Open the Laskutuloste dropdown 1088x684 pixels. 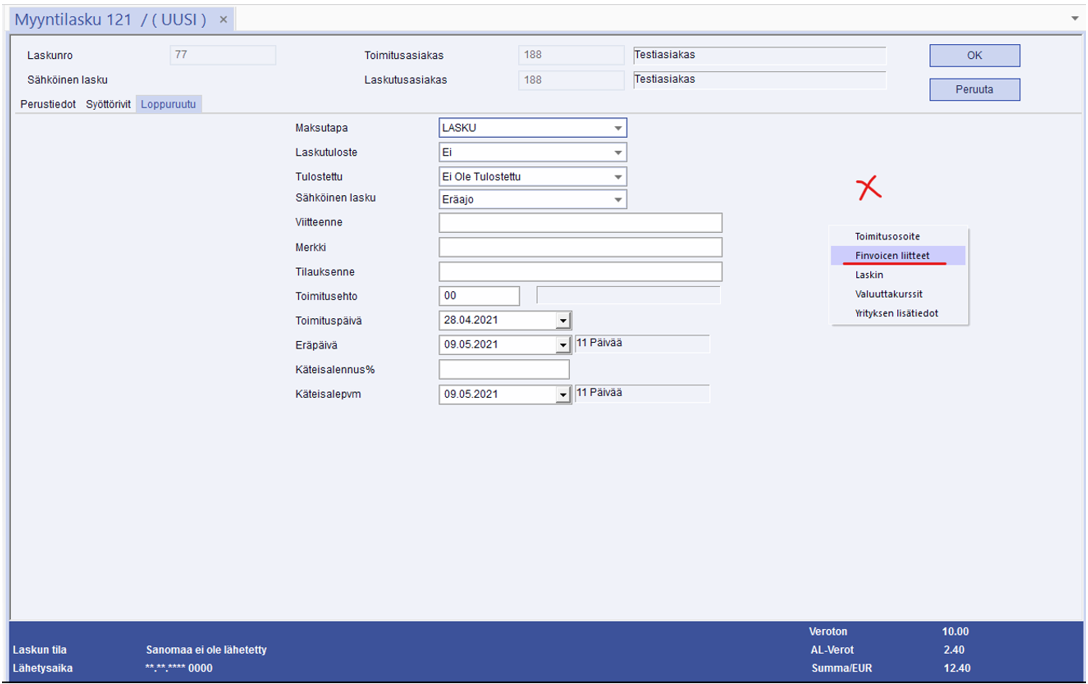tap(618, 153)
